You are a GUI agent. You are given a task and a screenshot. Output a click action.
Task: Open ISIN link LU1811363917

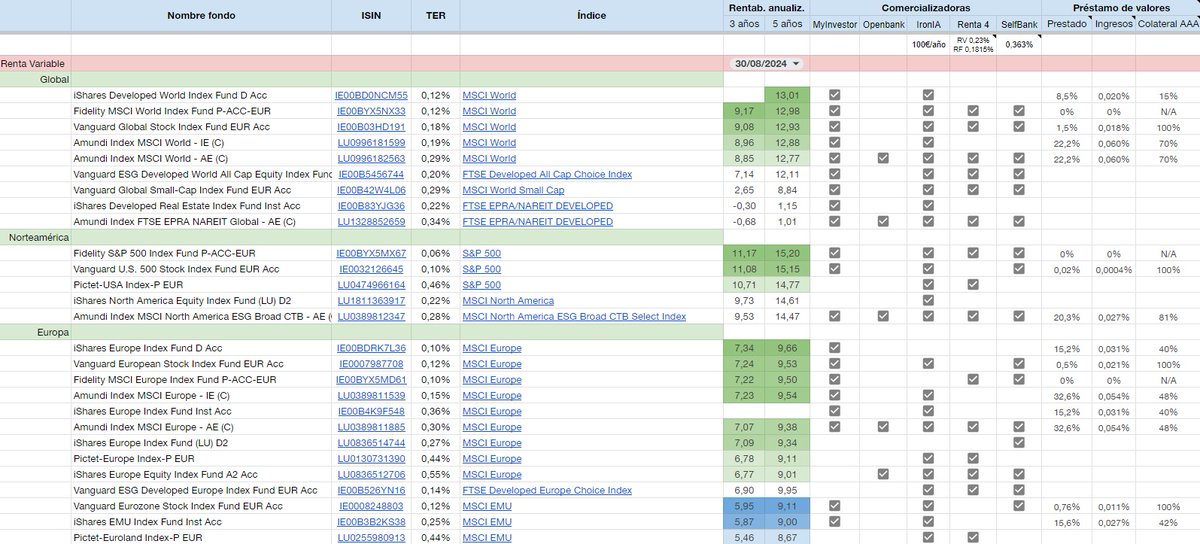(371, 301)
